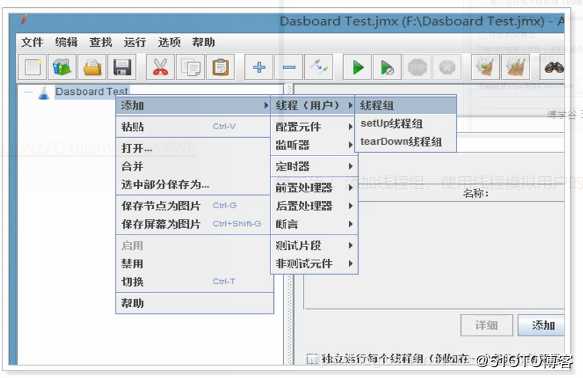Open the 文件 menu
This screenshot has height=378, width=583.
click(32, 42)
